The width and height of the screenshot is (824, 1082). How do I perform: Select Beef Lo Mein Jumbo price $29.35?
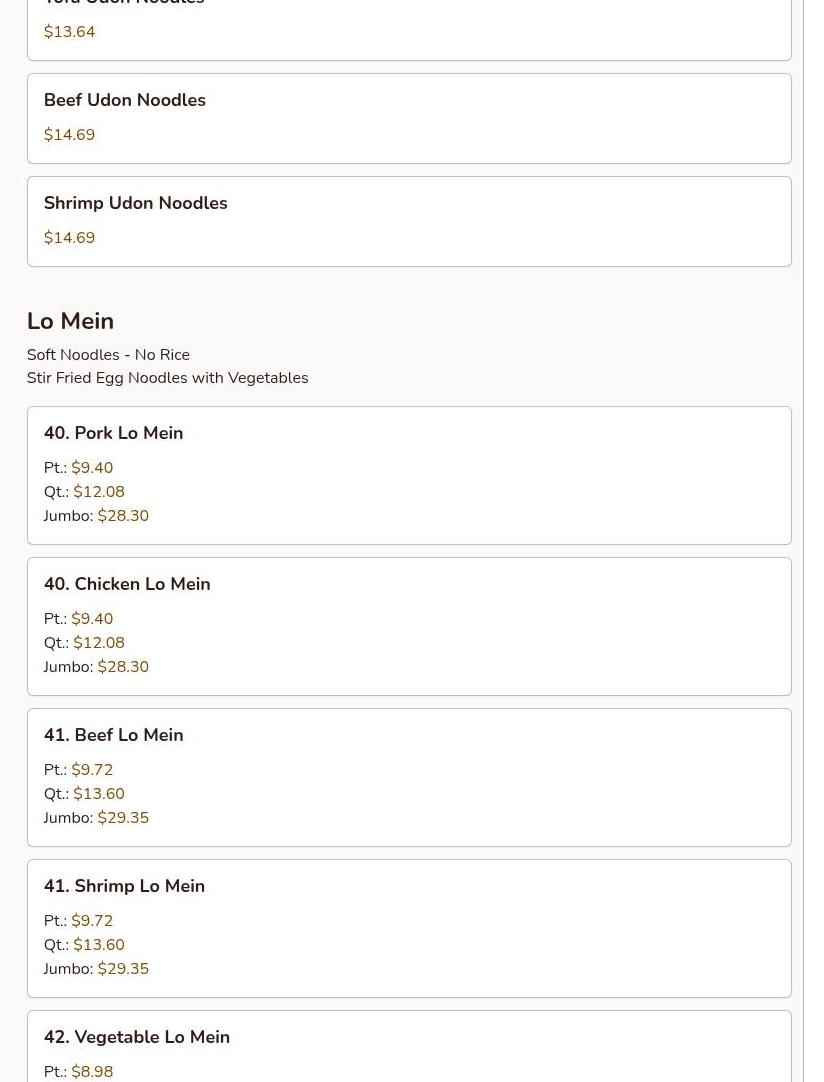coord(123,818)
